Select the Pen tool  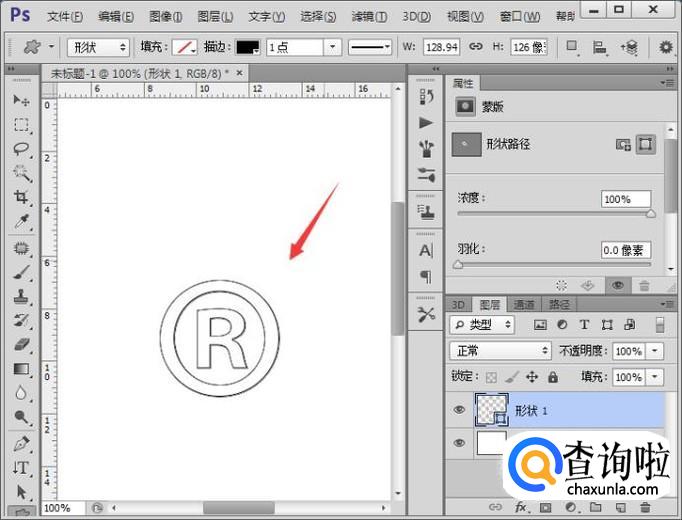point(21,442)
